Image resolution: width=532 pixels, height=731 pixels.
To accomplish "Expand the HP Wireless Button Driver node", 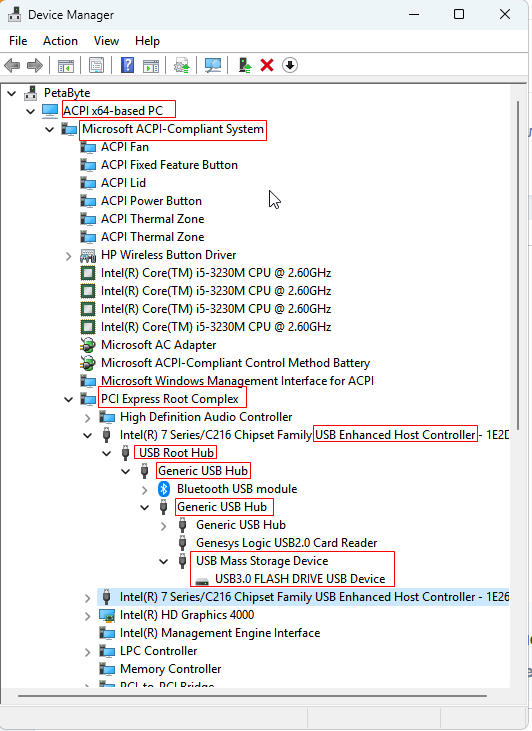I will click(69, 255).
